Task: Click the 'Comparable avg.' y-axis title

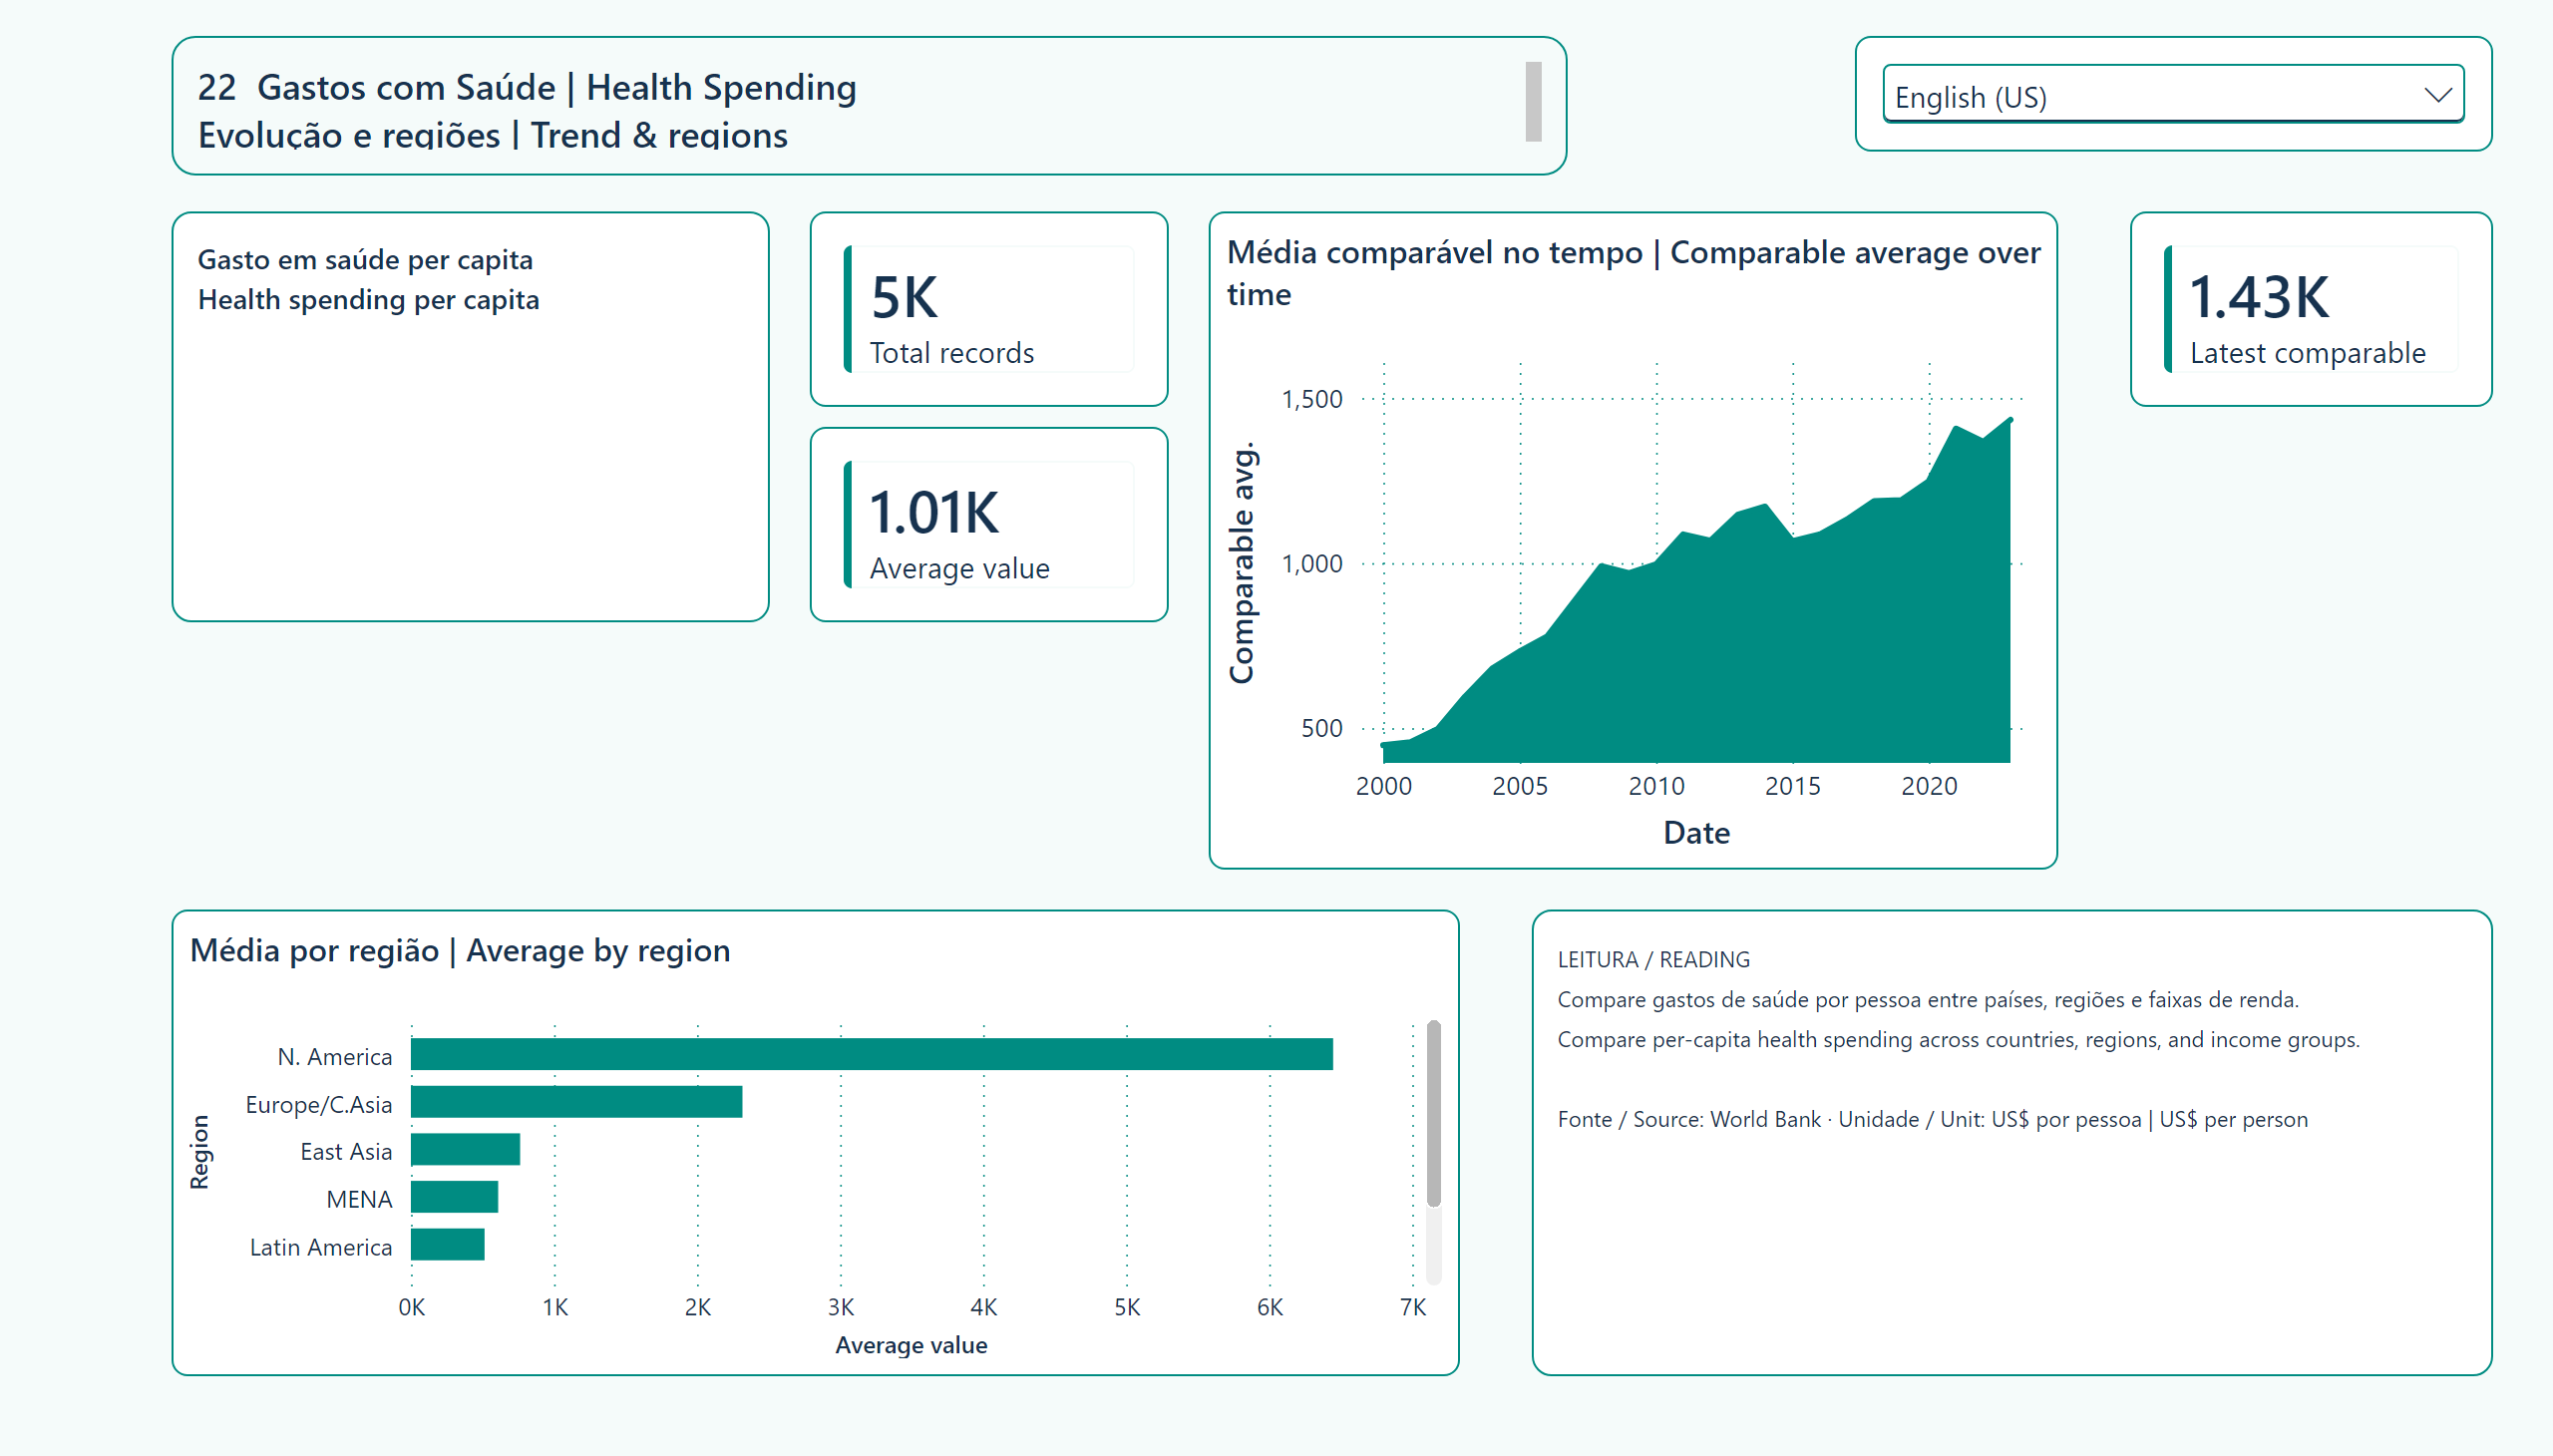Action: [x=1241, y=563]
